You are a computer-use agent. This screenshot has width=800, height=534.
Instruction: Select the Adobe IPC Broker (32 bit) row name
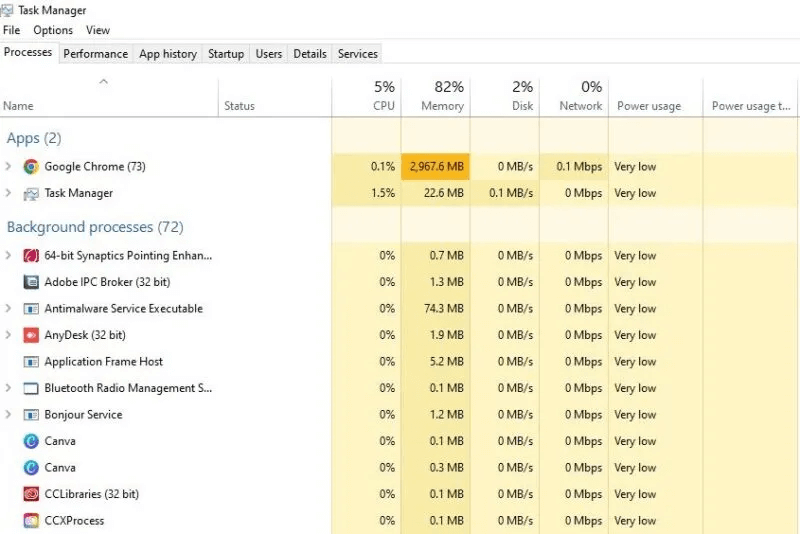coord(107,282)
